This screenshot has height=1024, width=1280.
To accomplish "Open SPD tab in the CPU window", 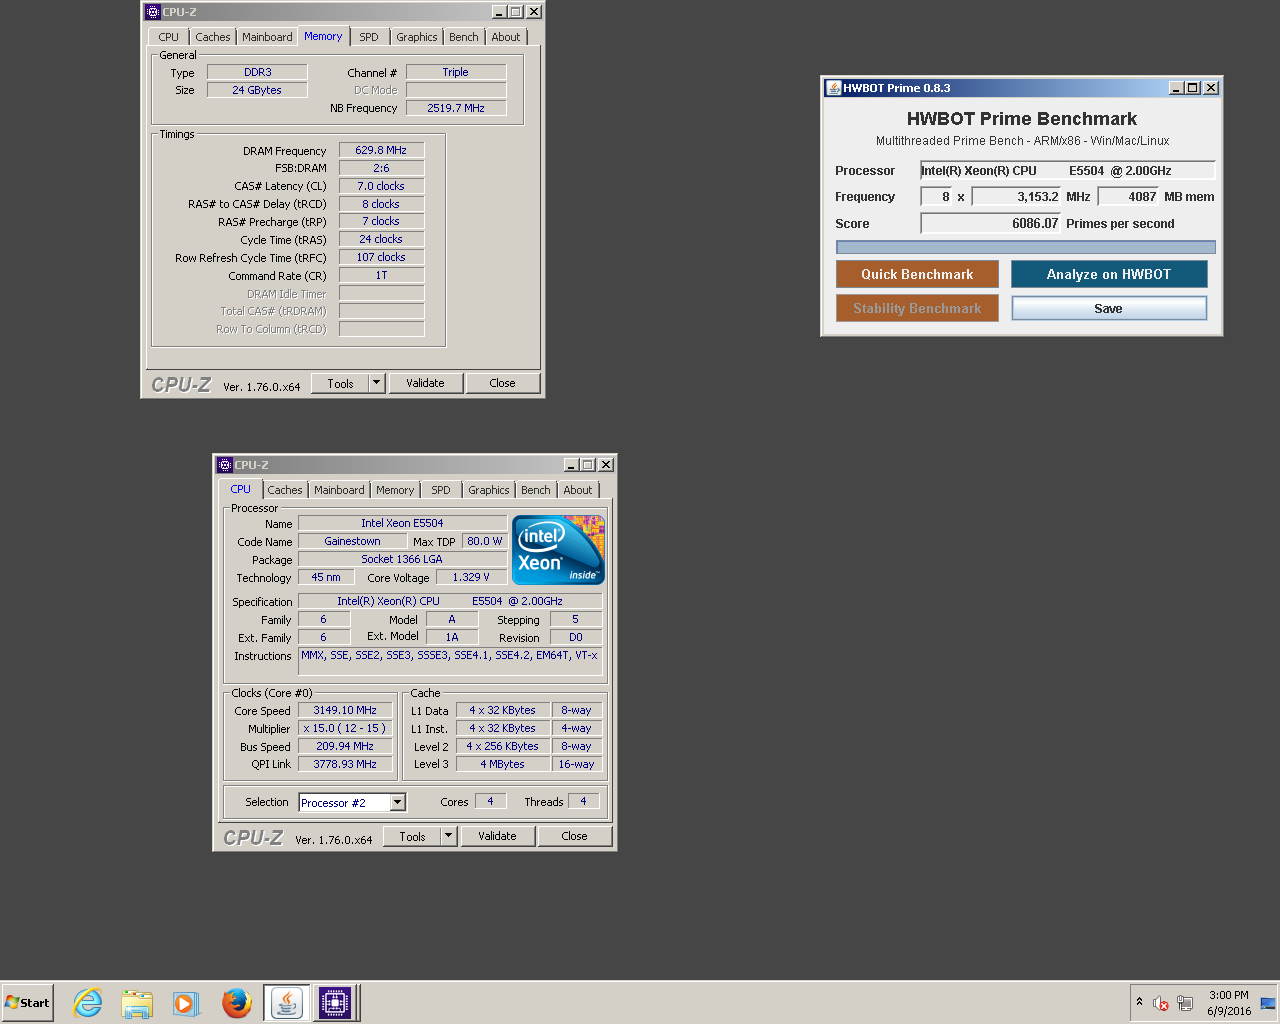I will pyautogui.click(x=441, y=490).
